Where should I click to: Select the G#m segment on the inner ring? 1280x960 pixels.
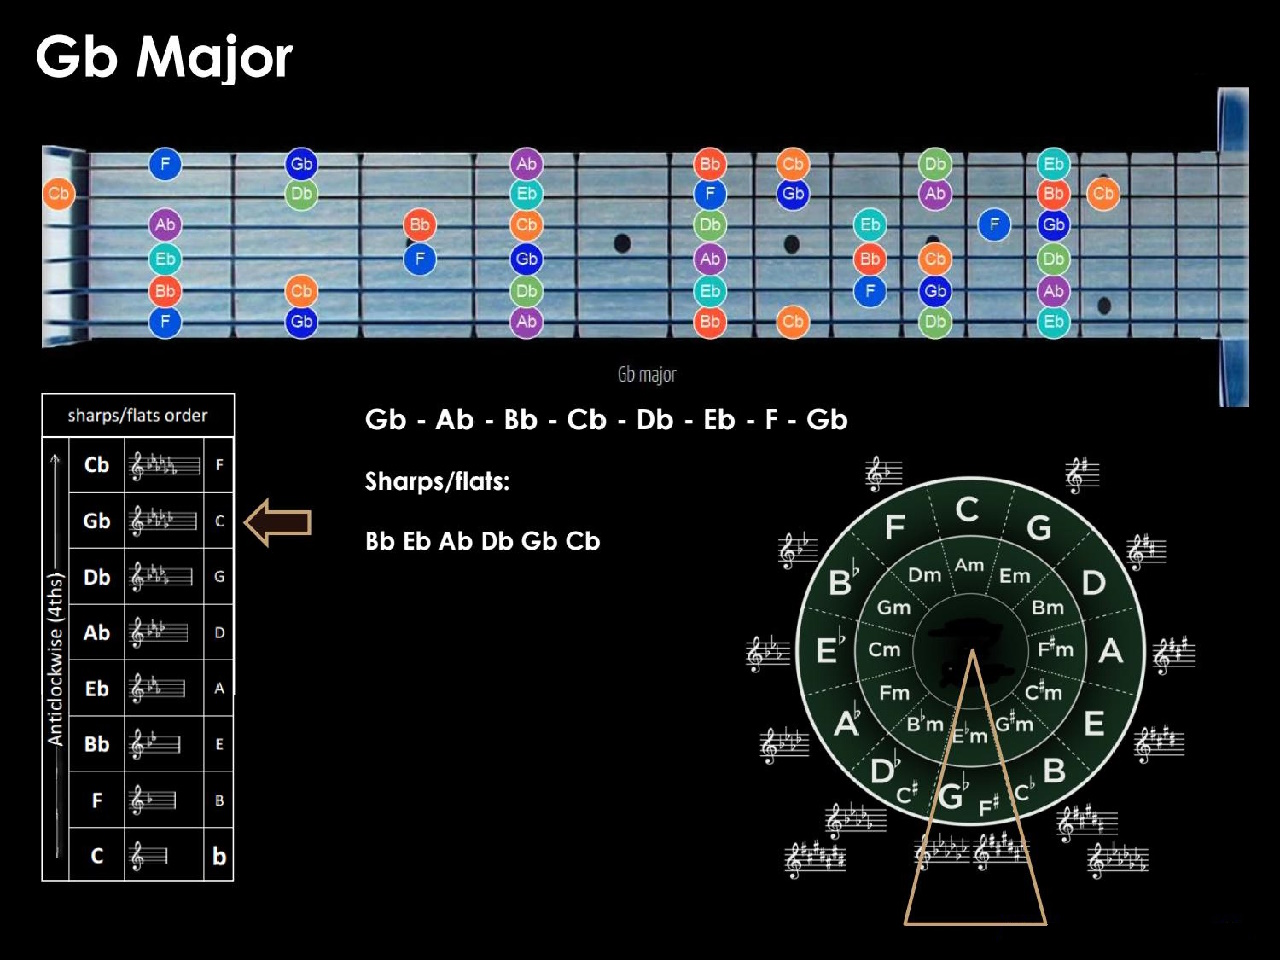click(x=1014, y=723)
